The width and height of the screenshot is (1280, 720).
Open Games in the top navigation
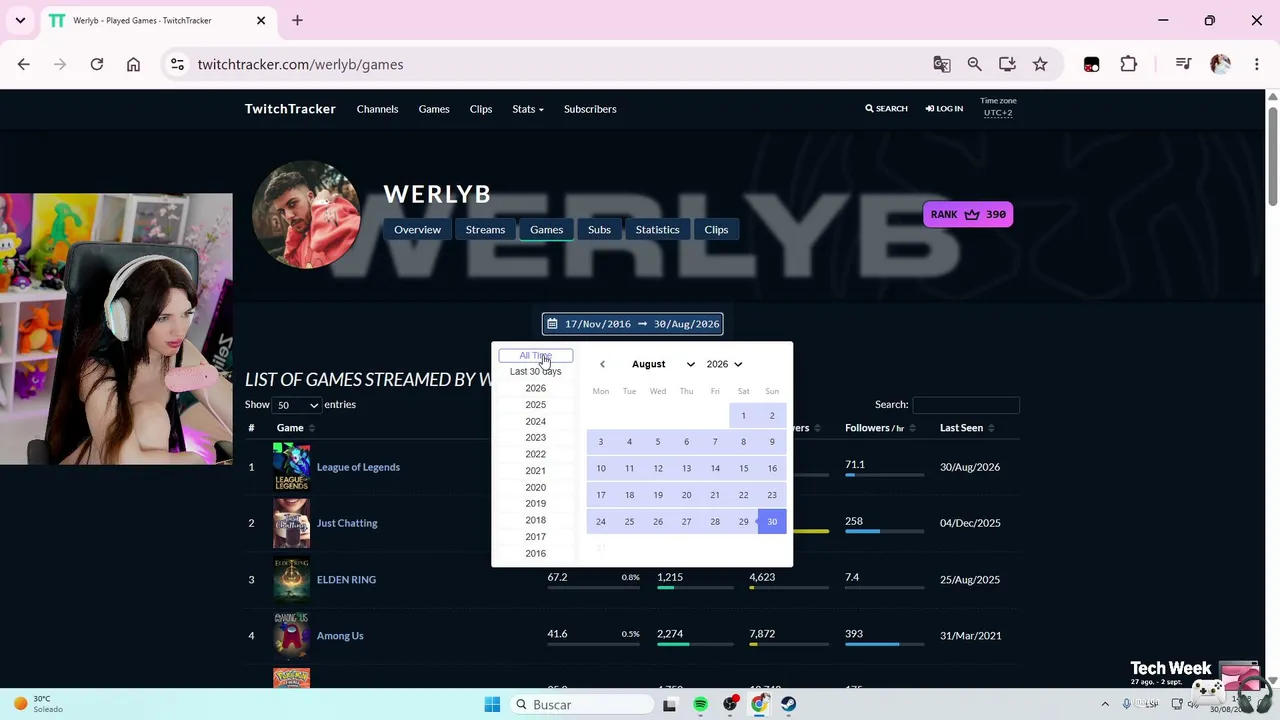434,109
